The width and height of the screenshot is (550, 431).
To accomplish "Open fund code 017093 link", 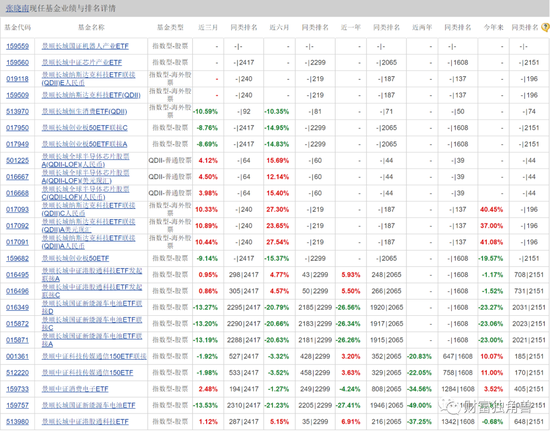I will tap(18, 209).
